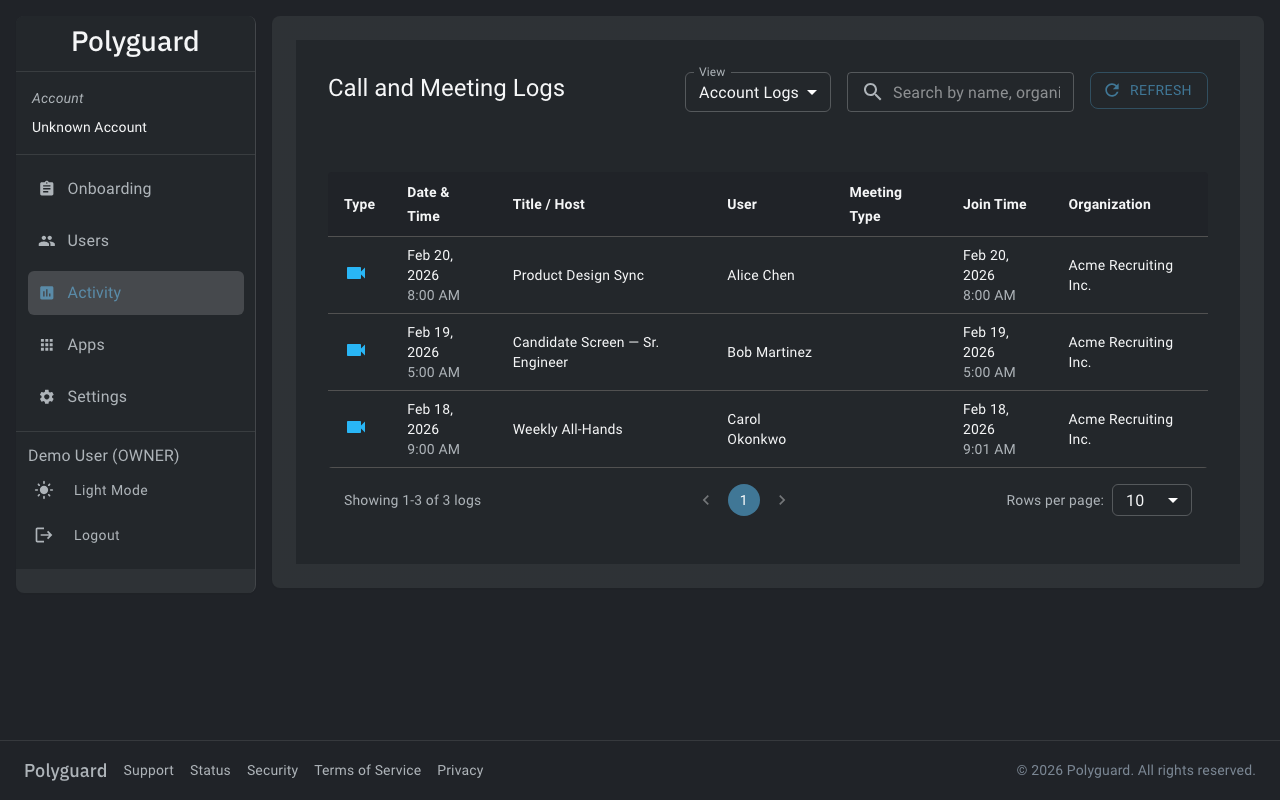Click the Onboarding clipboard icon

(x=46, y=188)
